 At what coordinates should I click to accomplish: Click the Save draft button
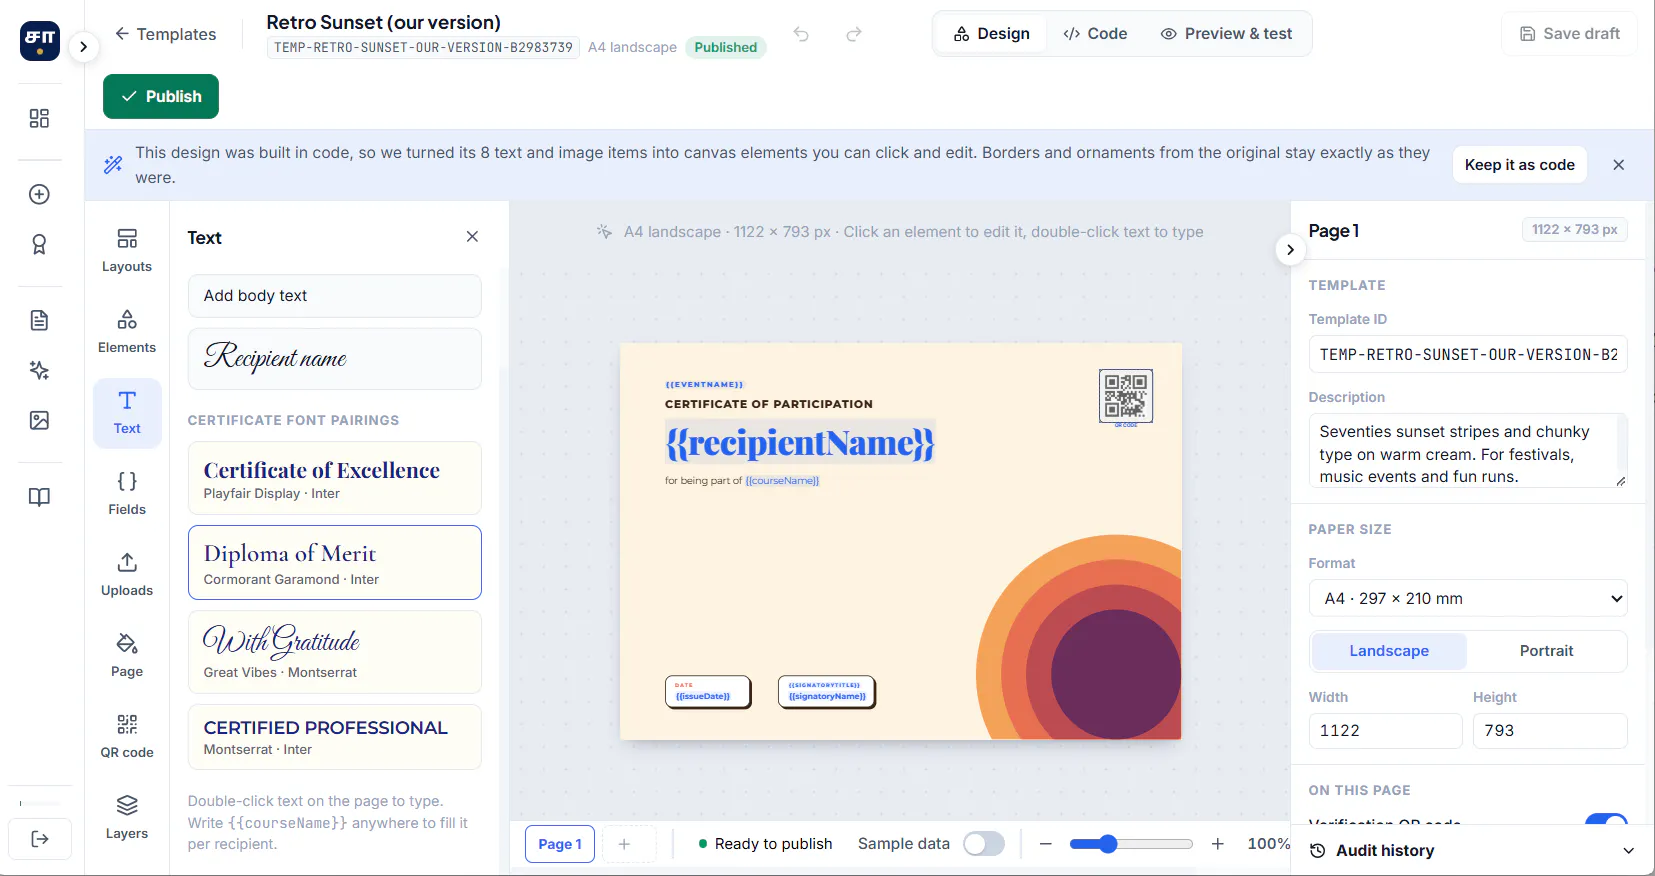click(x=1569, y=34)
